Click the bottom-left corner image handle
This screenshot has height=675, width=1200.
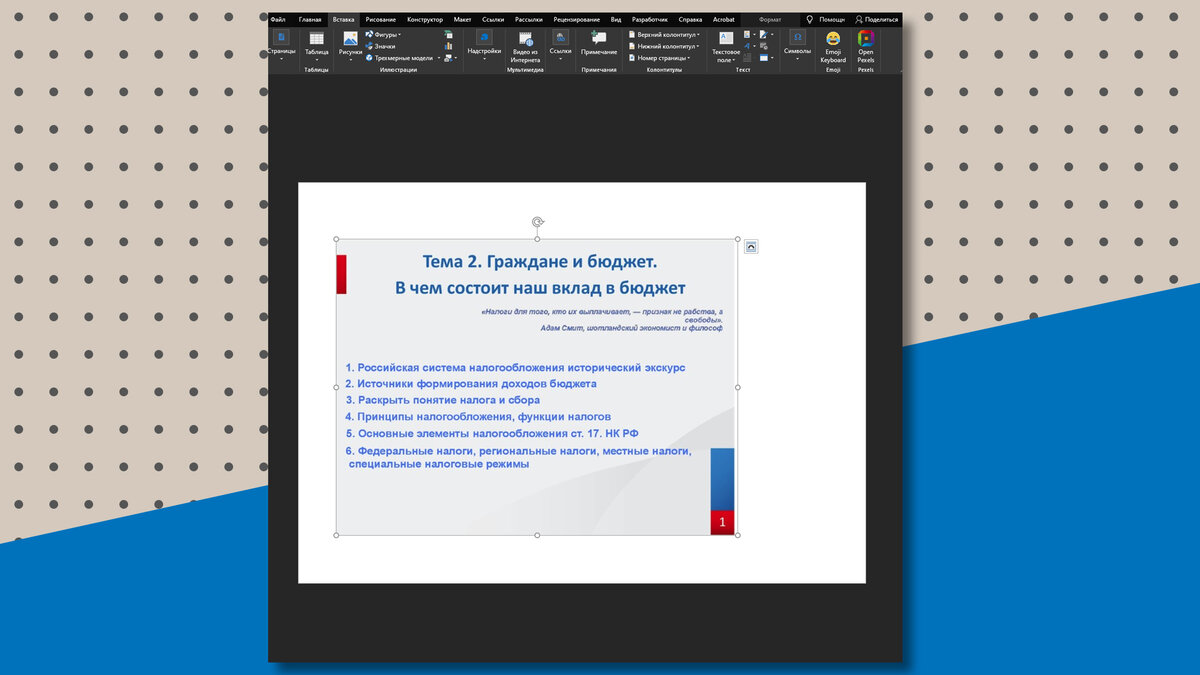coord(336,535)
